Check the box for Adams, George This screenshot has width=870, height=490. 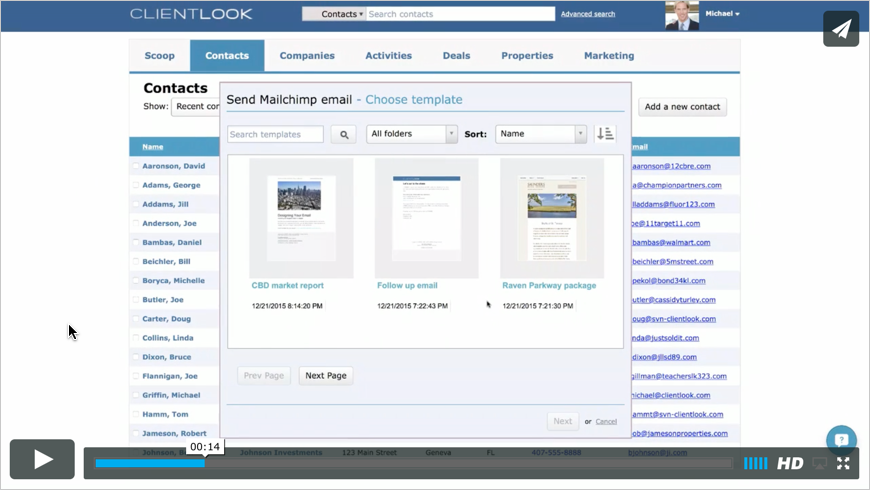[x=135, y=185]
